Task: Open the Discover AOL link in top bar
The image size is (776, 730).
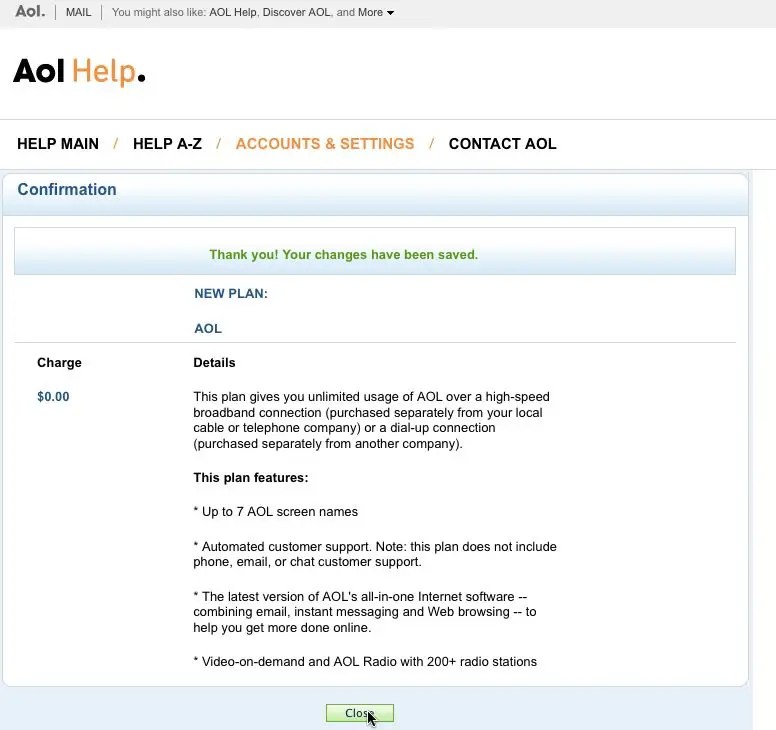Action: click(x=296, y=12)
